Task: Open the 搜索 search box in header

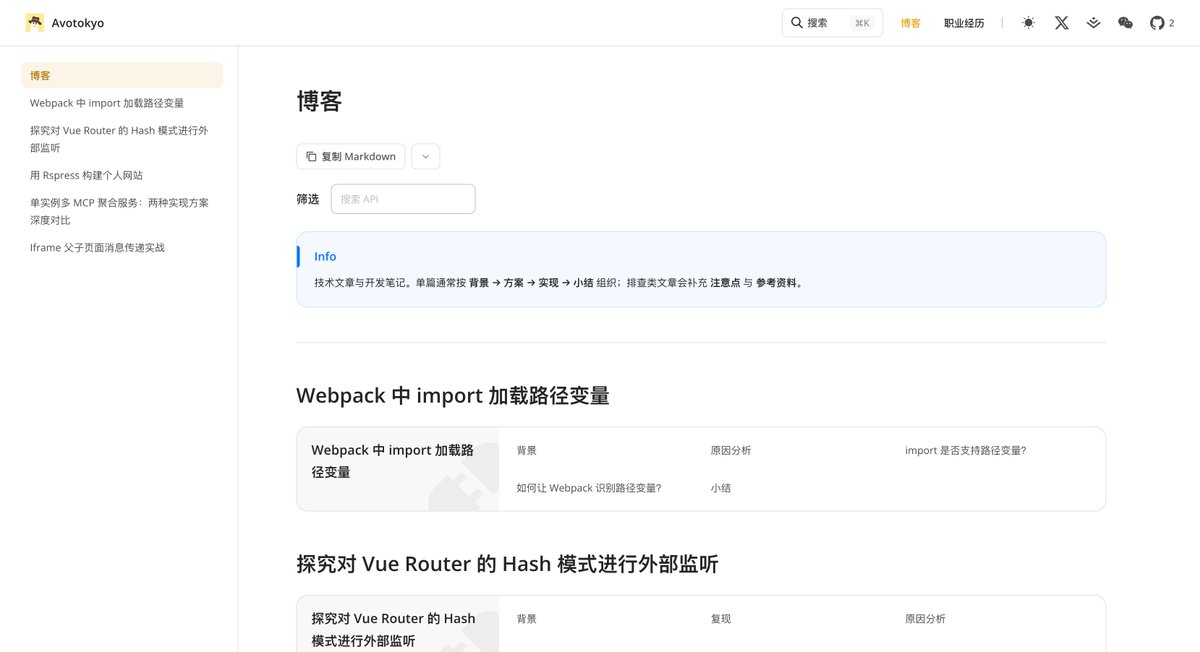Action: [x=832, y=22]
